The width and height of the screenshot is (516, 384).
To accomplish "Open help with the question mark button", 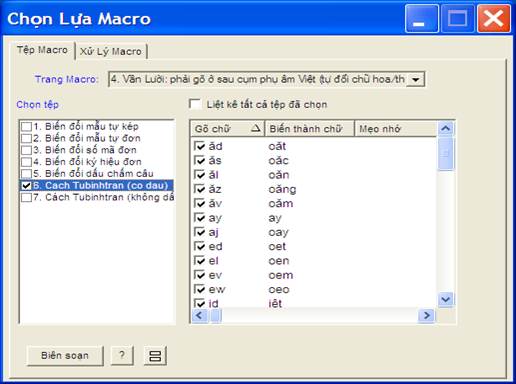I will tap(122, 356).
